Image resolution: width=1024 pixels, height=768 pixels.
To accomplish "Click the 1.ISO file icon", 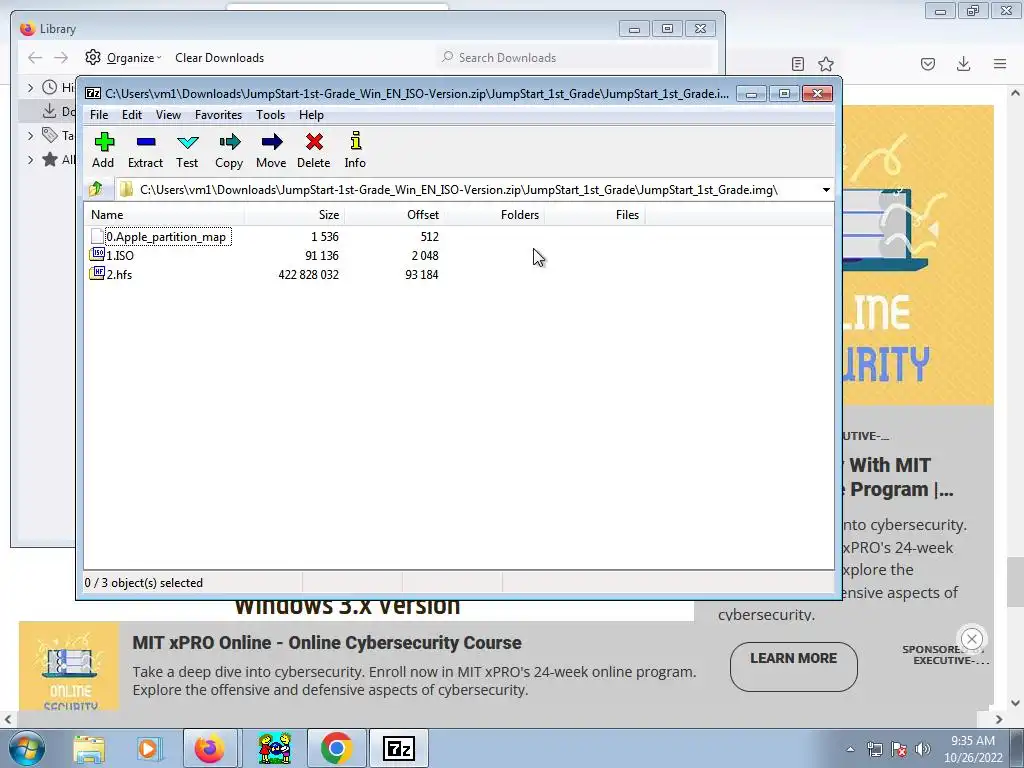I will (x=97, y=255).
